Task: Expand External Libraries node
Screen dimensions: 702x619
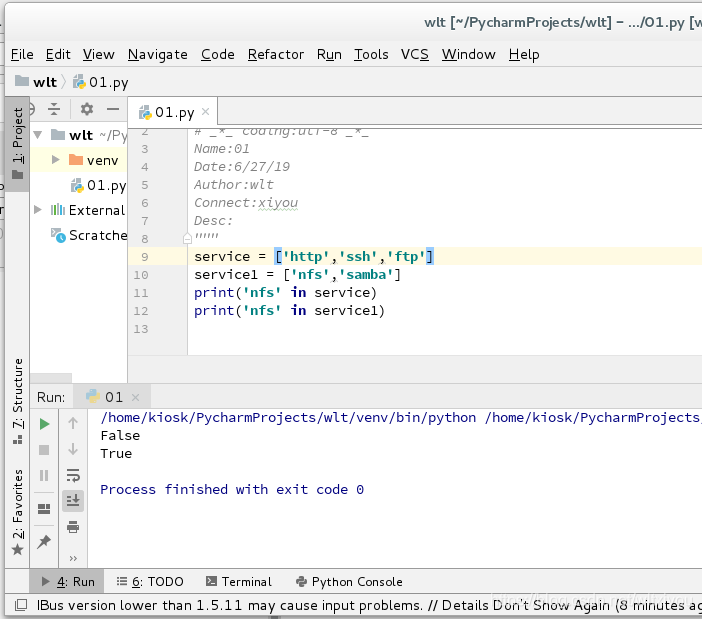Action: [38, 209]
